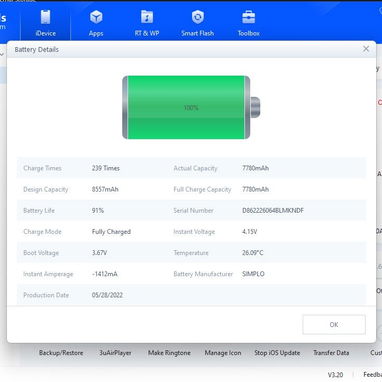Select the battery serial number value
382x382 pixels.
(x=273, y=210)
